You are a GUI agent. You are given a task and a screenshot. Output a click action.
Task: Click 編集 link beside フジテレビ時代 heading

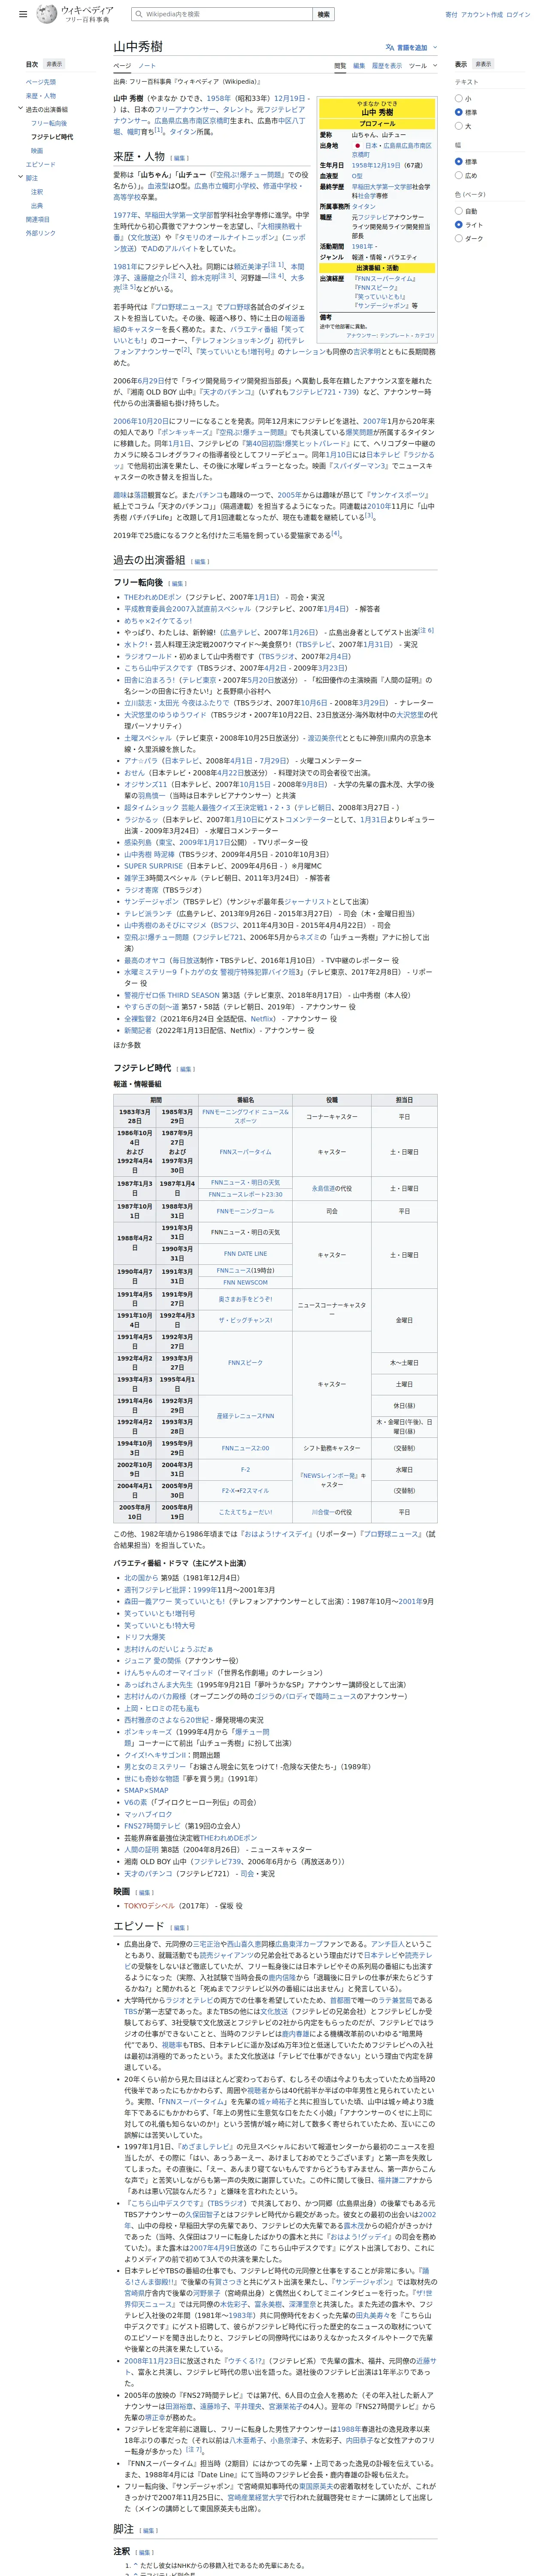[x=186, y=1069]
